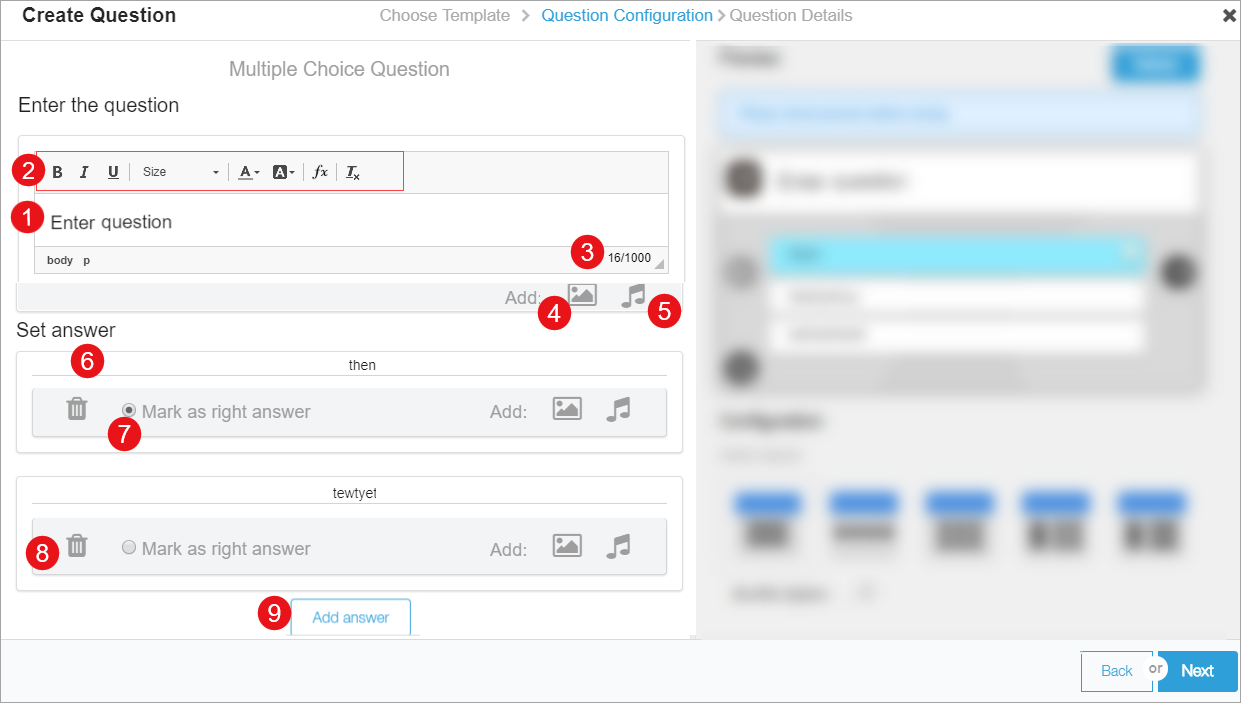This screenshot has width=1241, height=703.
Task: Expand the text color picker dropdown
Action: pos(249,172)
